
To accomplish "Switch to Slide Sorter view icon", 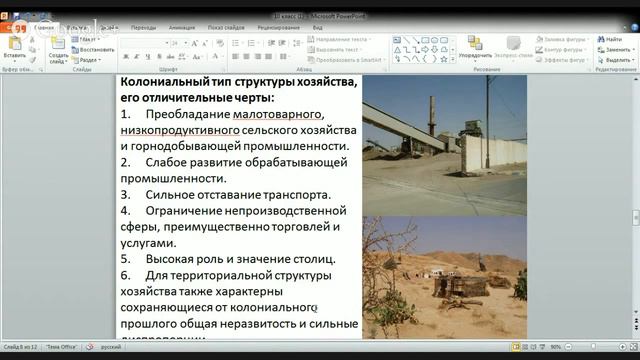I will [525, 347].
